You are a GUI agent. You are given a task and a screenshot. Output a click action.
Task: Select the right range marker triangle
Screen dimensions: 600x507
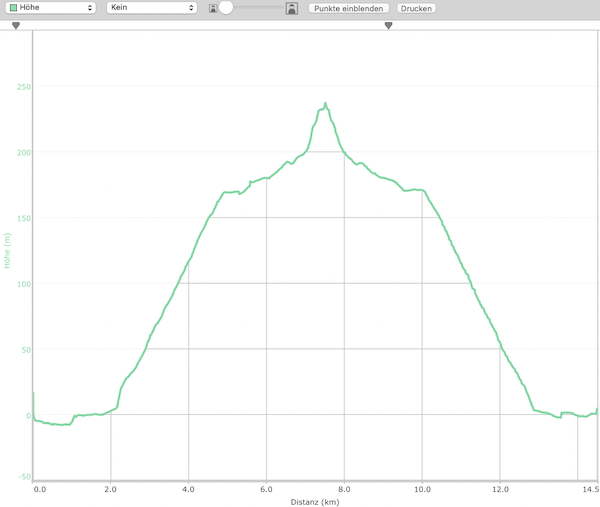[x=388, y=26]
